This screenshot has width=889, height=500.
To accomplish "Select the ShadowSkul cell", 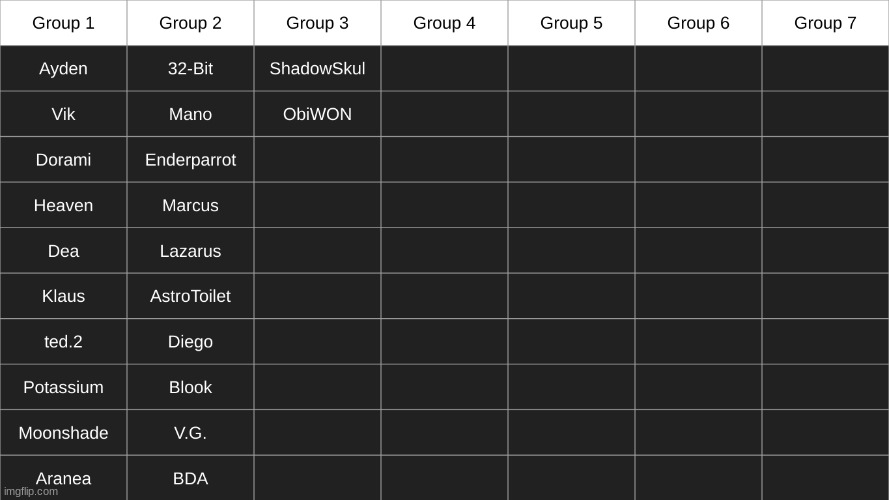I will click(317, 69).
